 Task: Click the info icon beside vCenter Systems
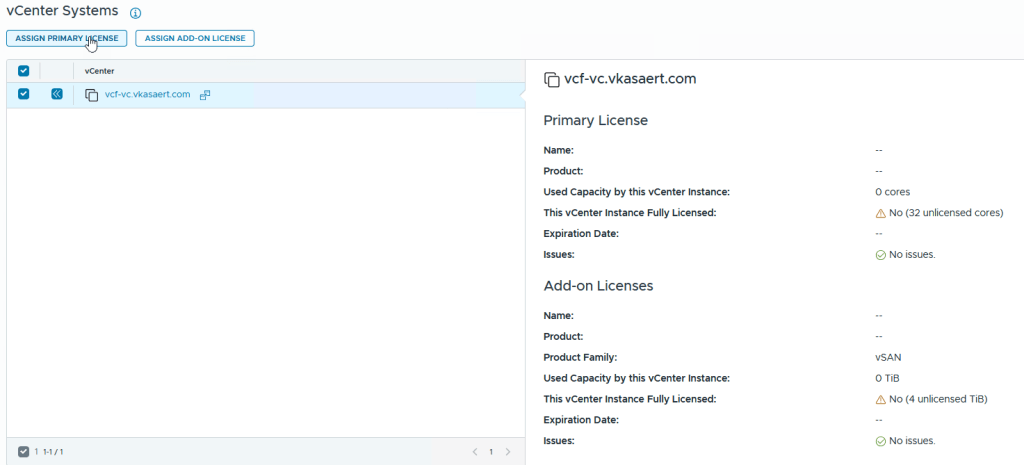[x=136, y=13]
